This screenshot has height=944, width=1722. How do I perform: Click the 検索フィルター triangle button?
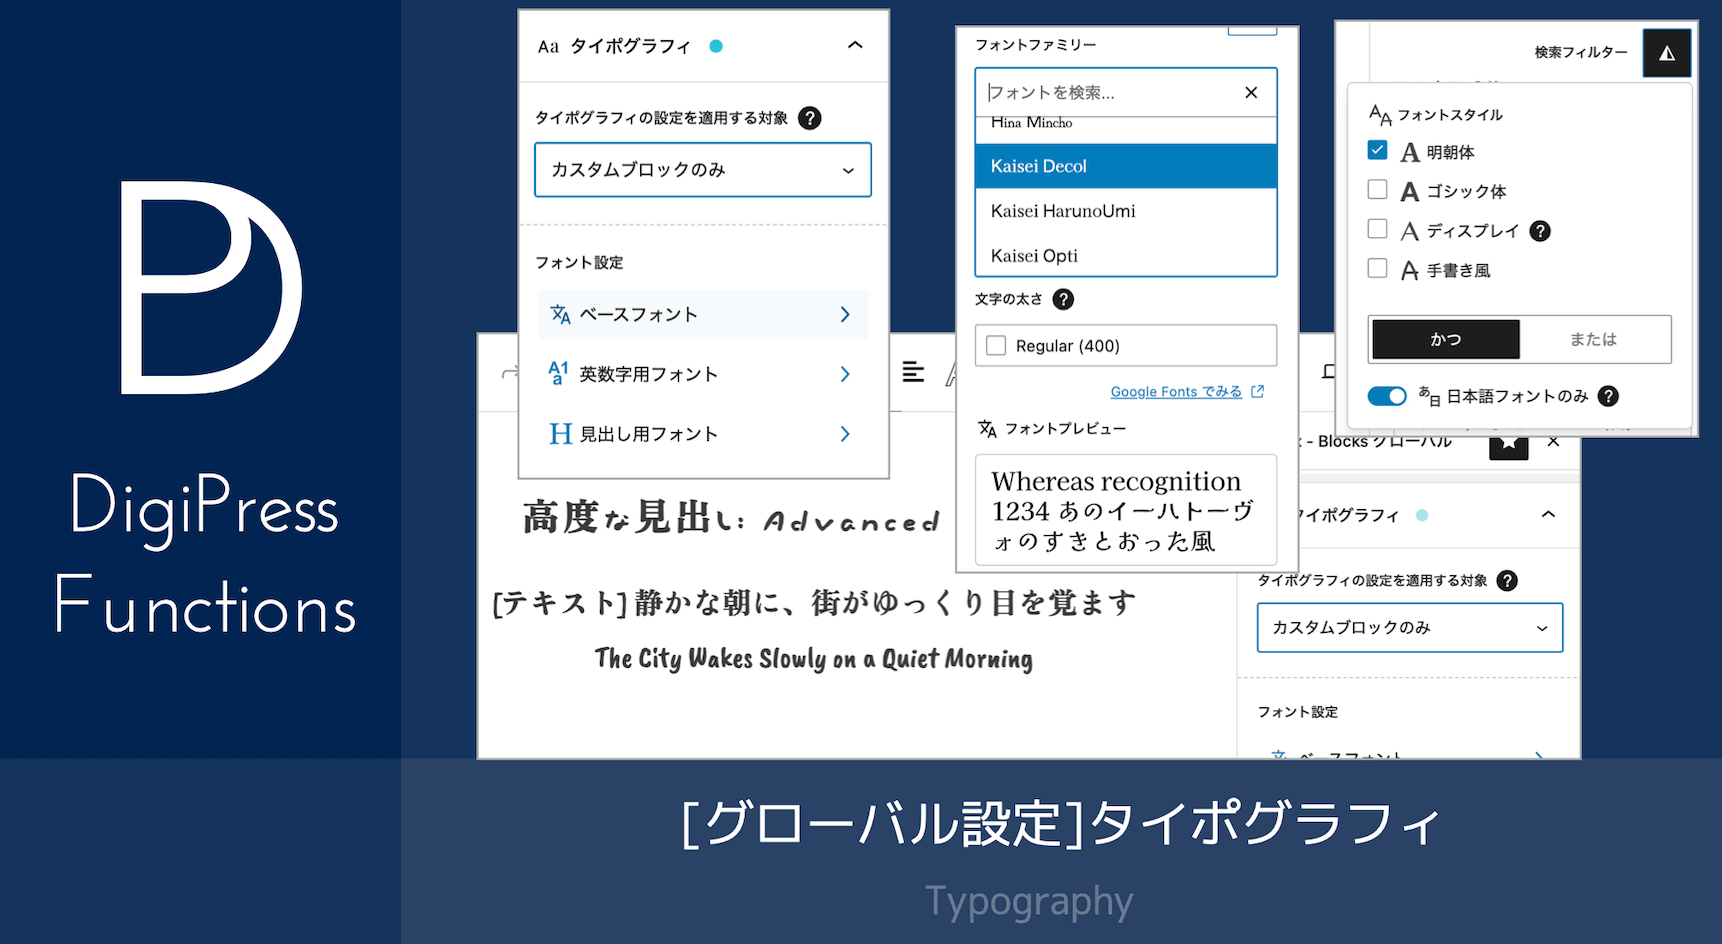pyautogui.click(x=1667, y=53)
